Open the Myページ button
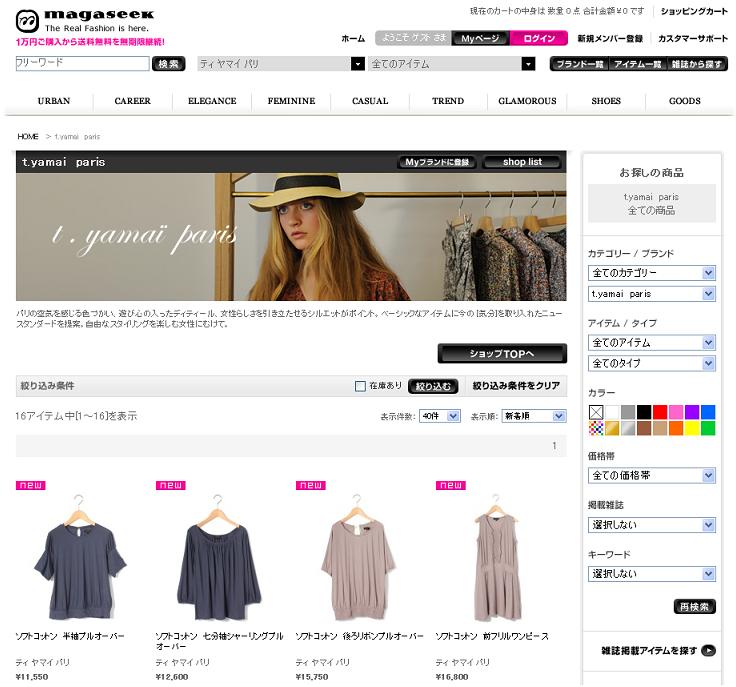Viewport: 736px width, 687px height. point(480,38)
